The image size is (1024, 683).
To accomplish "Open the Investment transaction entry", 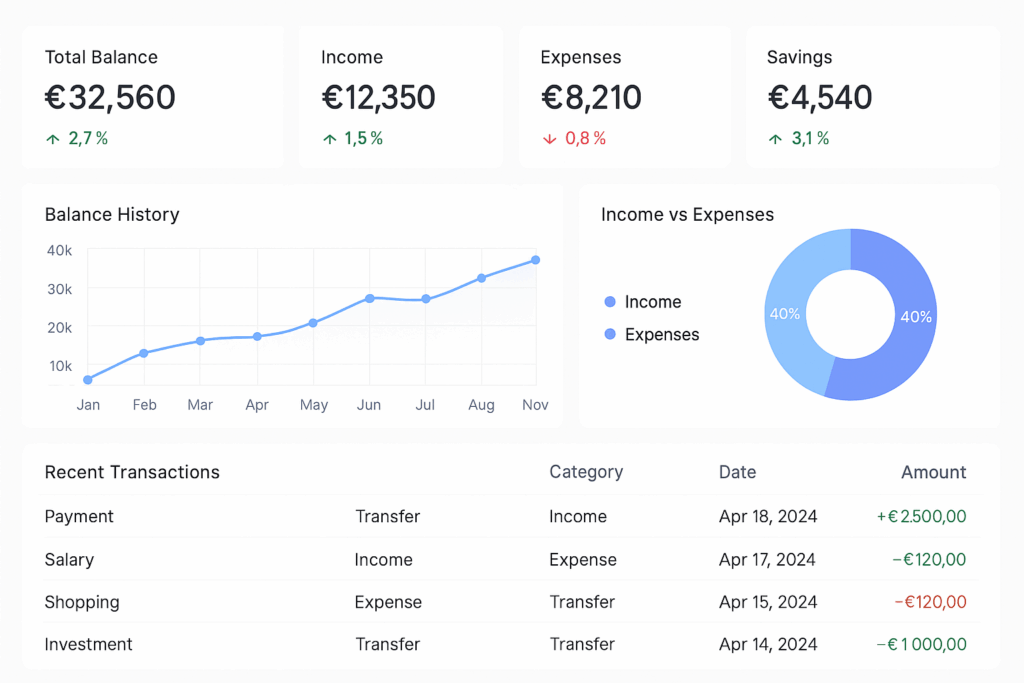I will point(88,644).
